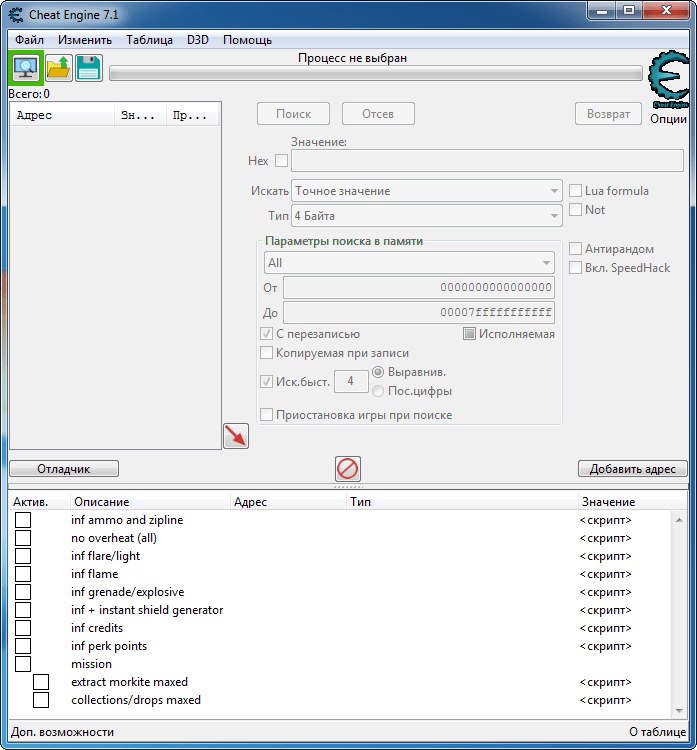Click the Описание column header
697x750 pixels.
pos(150,502)
